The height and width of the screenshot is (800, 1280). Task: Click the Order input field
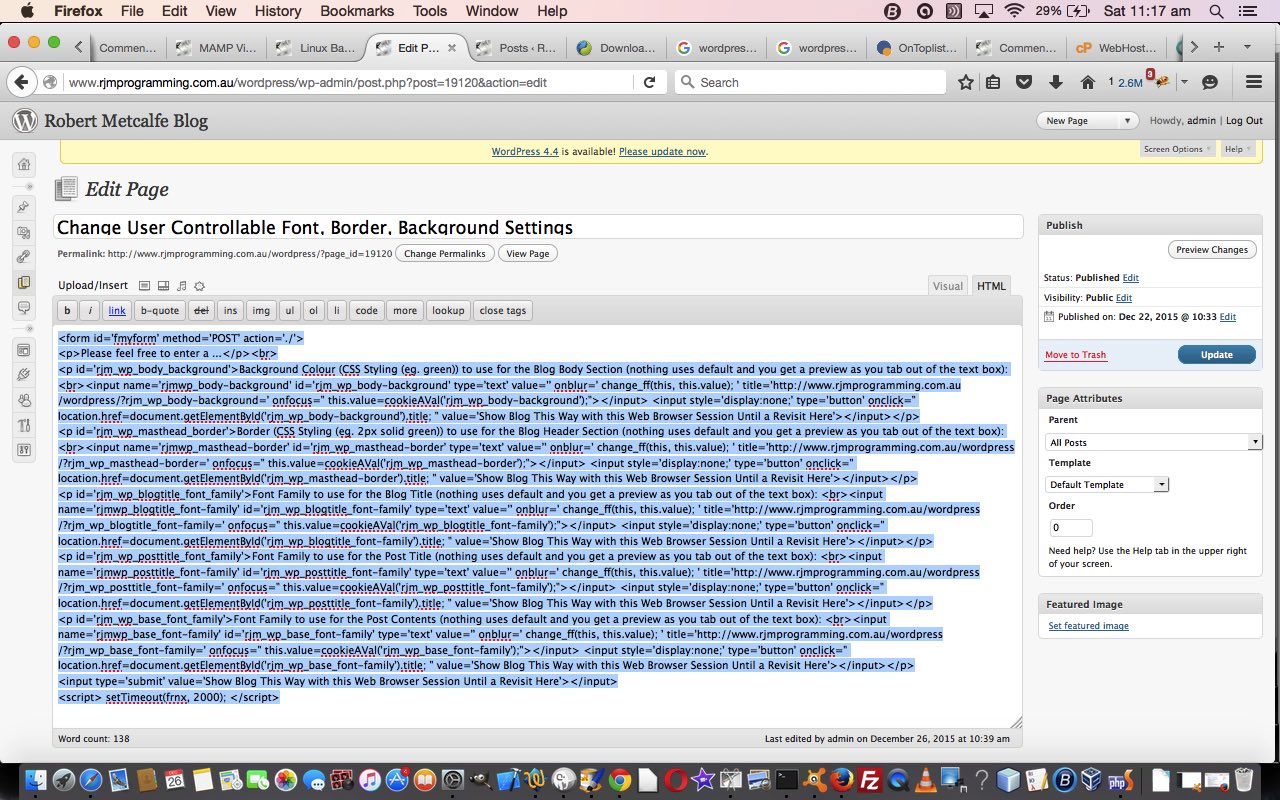(x=1070, y=527)
